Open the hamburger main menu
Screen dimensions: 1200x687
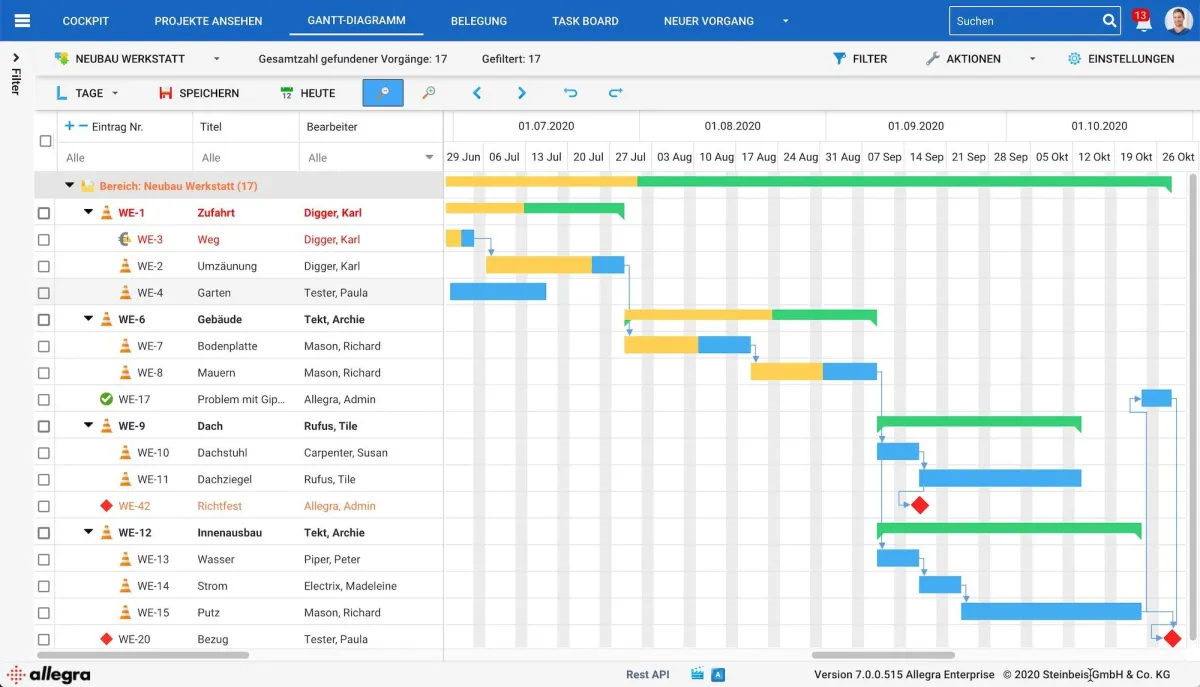(x=22, y=20)
